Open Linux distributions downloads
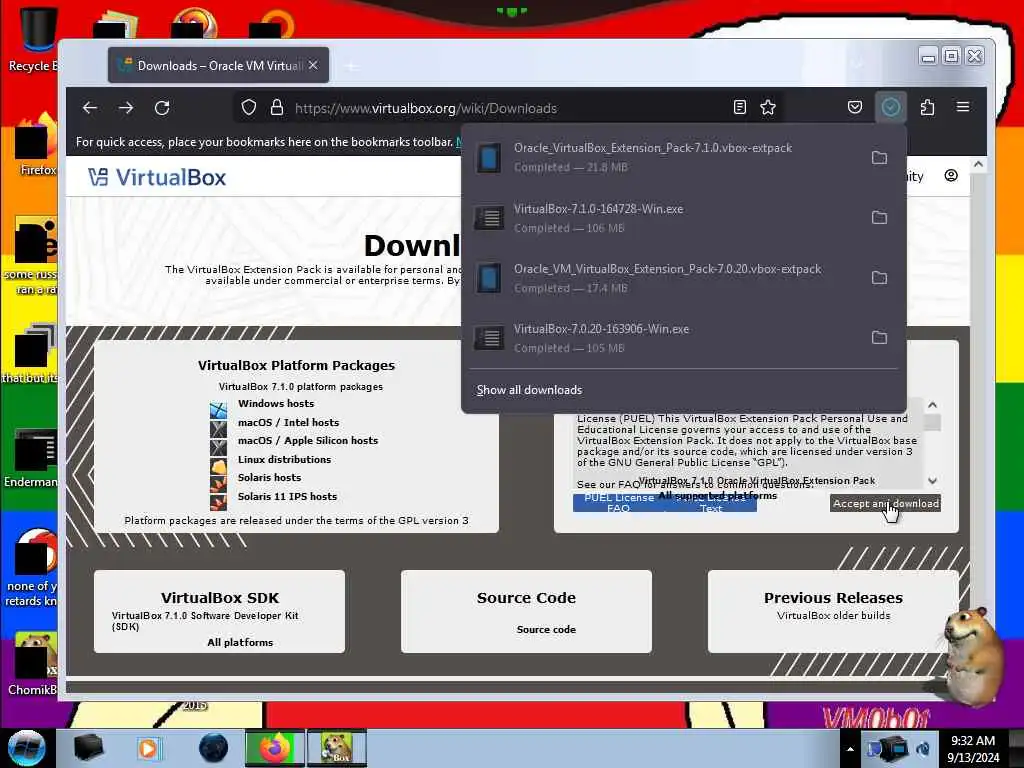1024x768 pixels. coord(284,460)
